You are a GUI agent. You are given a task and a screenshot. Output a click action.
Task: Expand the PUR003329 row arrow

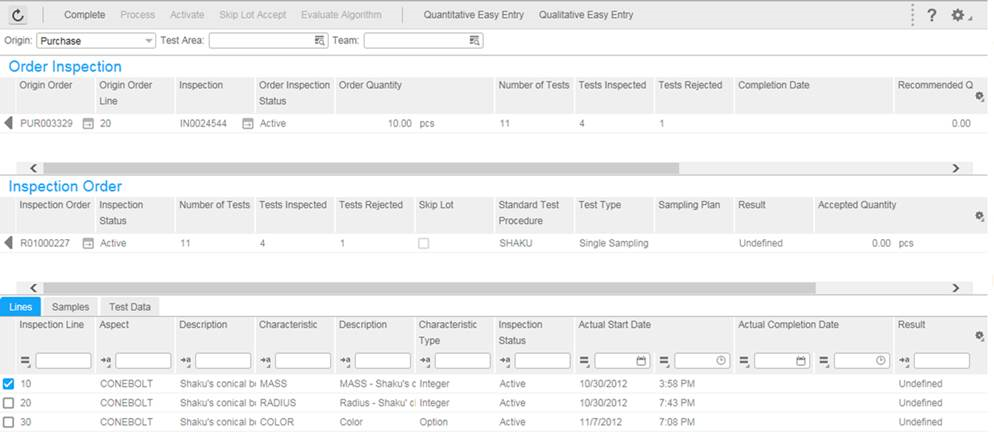(9, 123)
